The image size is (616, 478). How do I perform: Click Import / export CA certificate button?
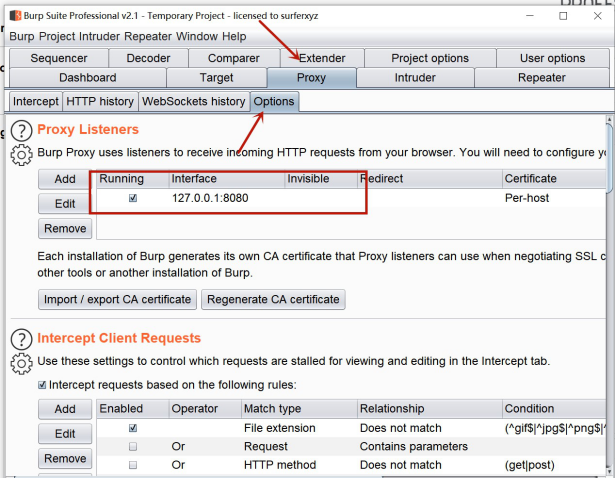[x=117, y=299]
